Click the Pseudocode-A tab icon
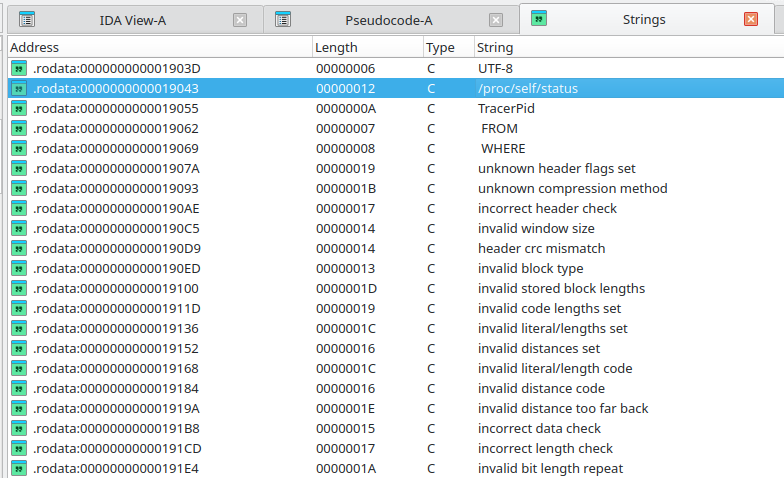The width and height of the screenshot is (784, 478). (x=283, y=19)
